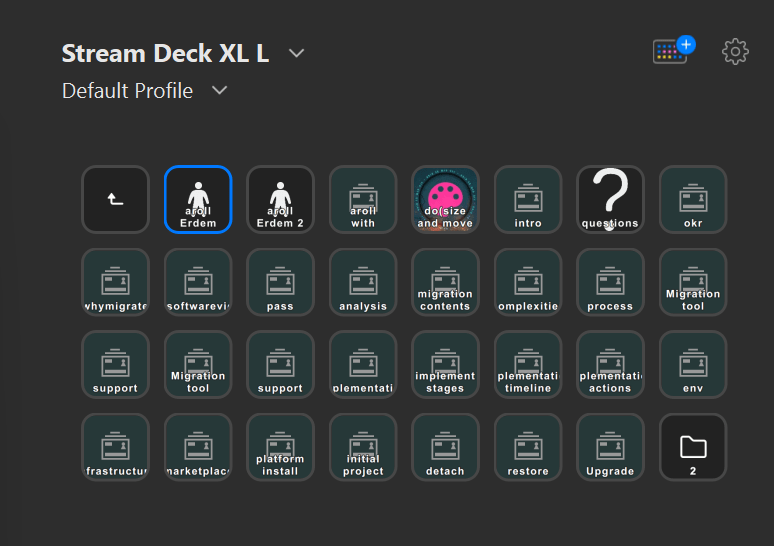The width and height of the screenshot is (774, 546).
Task: Click the Upgrade key
Action: click(x=610, y=447)
